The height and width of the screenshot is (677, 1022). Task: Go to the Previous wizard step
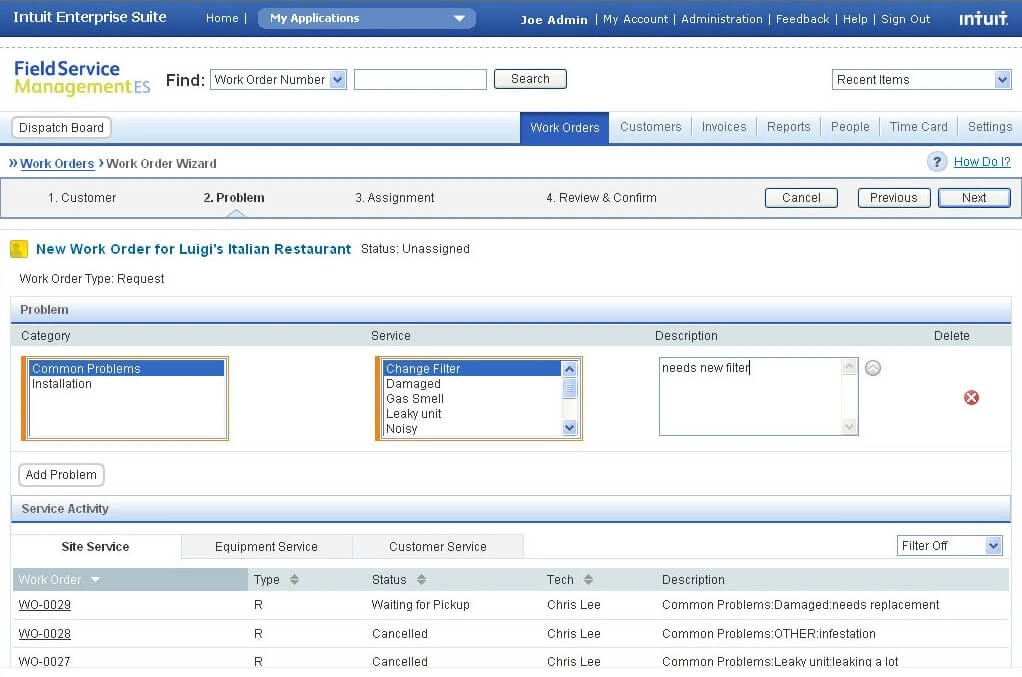click(893, 198)
